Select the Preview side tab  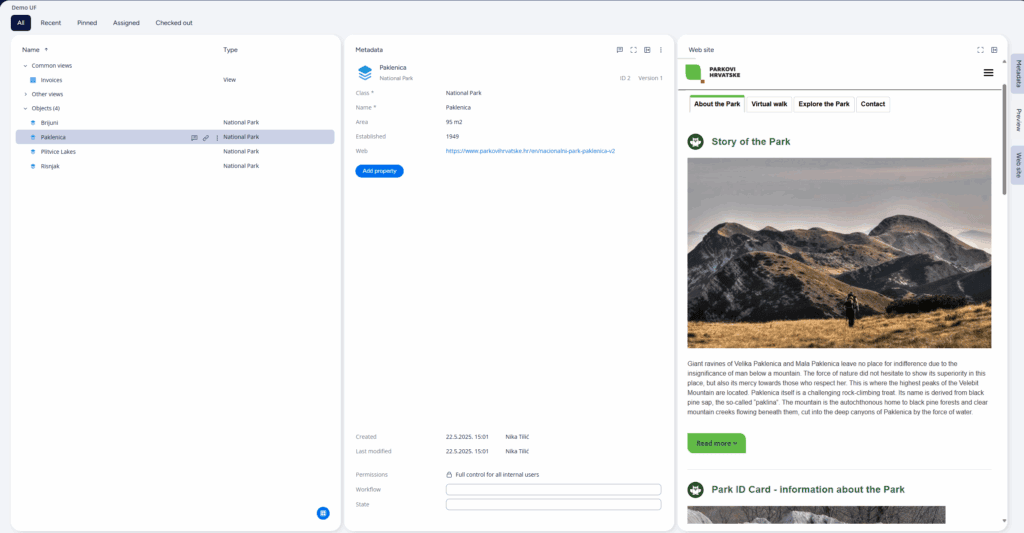coord(1017,120)
